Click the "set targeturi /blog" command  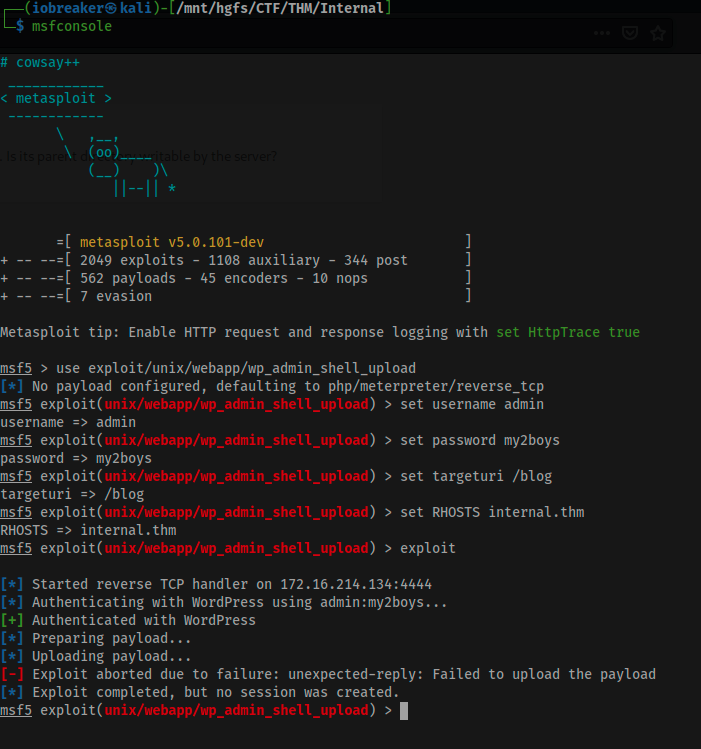[476, 477]
